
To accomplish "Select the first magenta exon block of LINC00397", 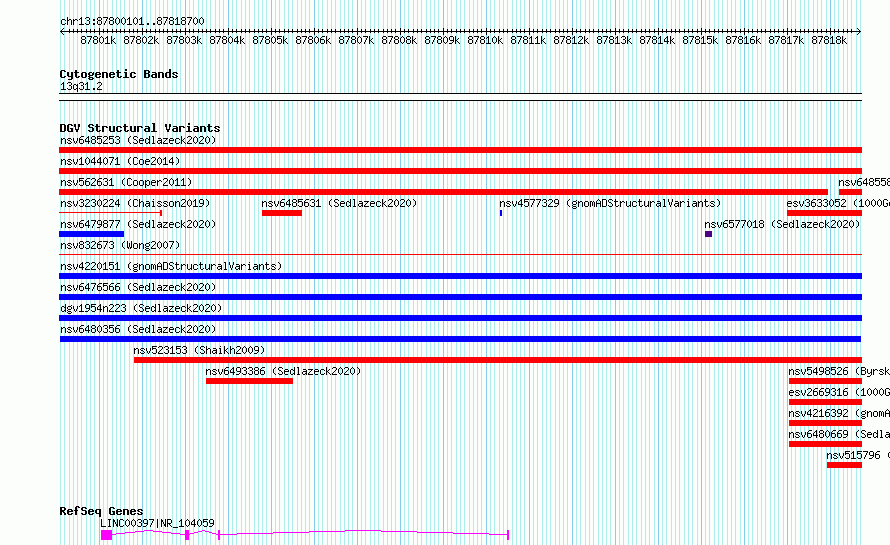I will (107, 535).
